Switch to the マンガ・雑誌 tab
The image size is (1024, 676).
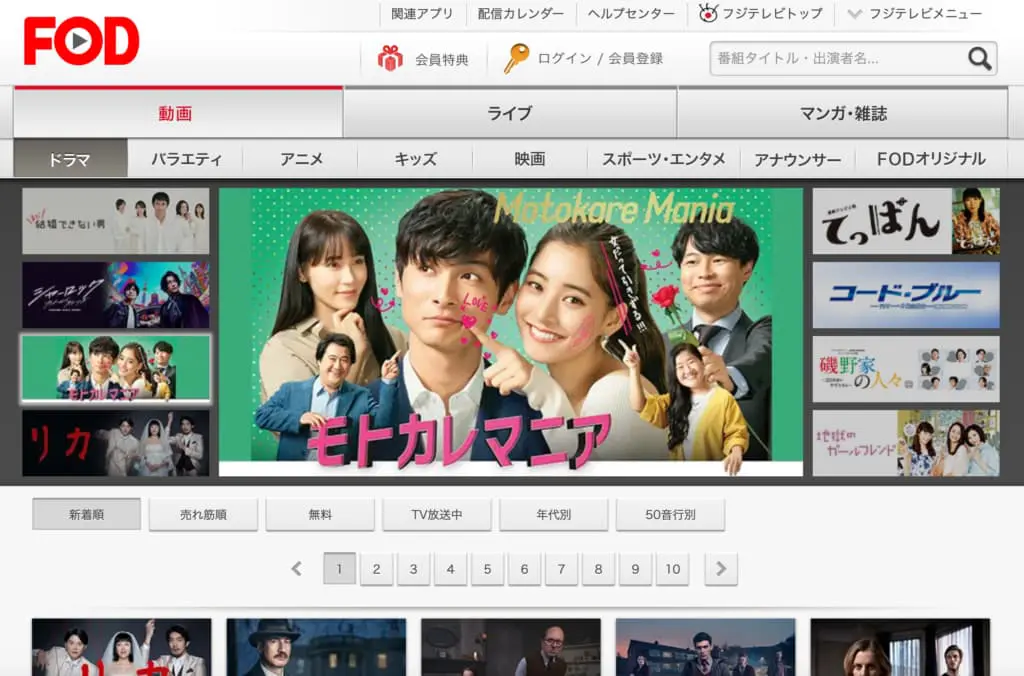[x=843, y=113]
